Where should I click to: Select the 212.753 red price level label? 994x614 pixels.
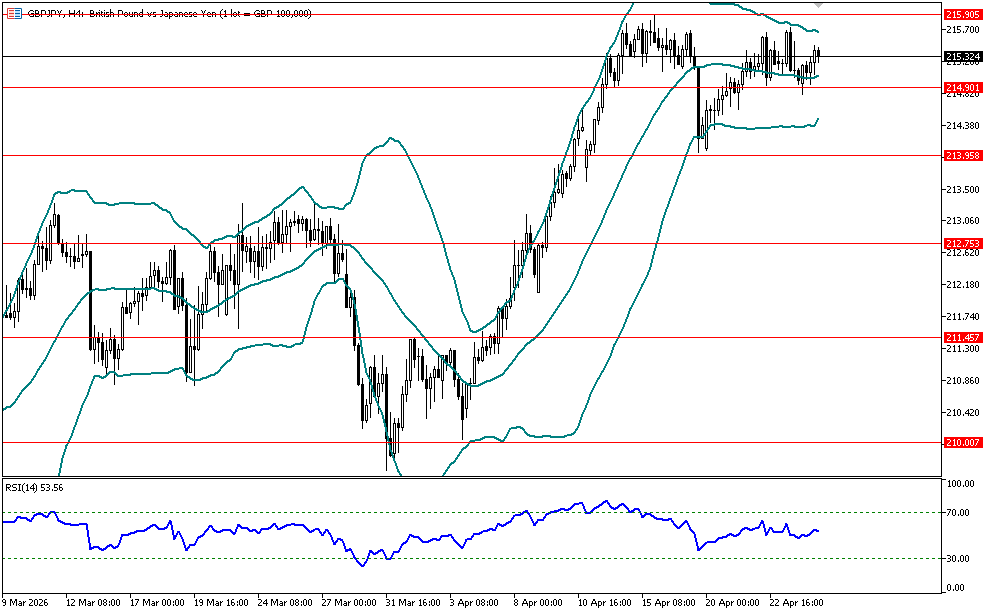(x=961, y=243)
